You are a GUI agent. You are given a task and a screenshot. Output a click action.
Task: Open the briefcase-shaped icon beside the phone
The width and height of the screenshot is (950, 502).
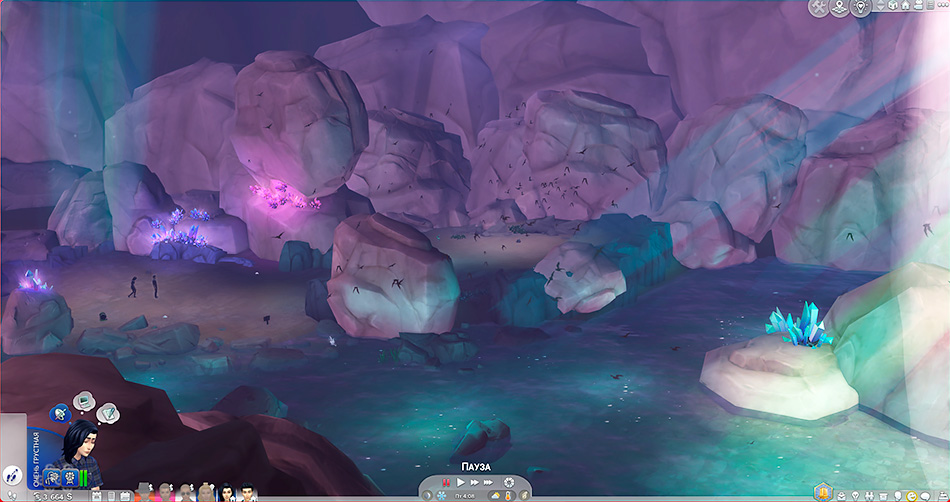125,496
